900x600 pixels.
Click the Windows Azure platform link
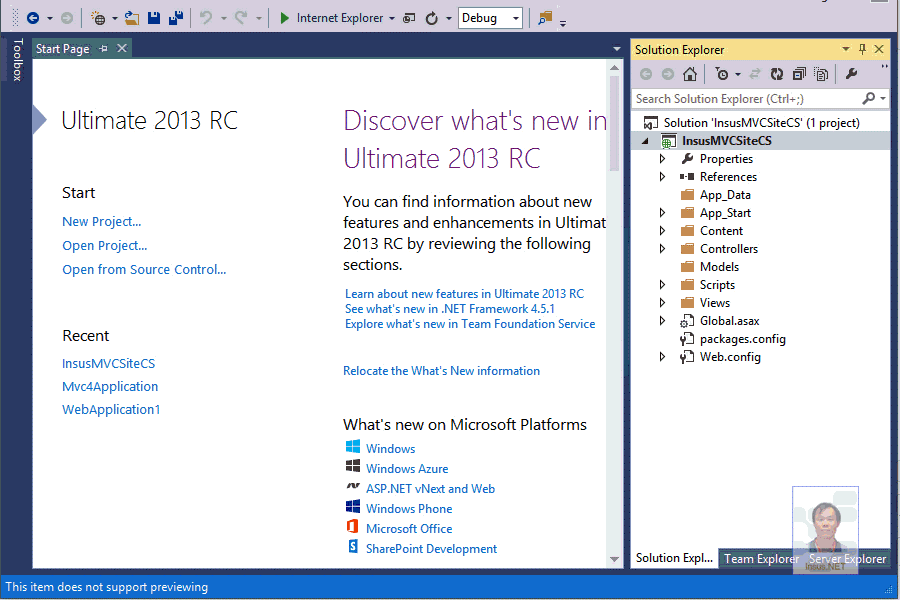pyautogui.click(x=407, y=469)
